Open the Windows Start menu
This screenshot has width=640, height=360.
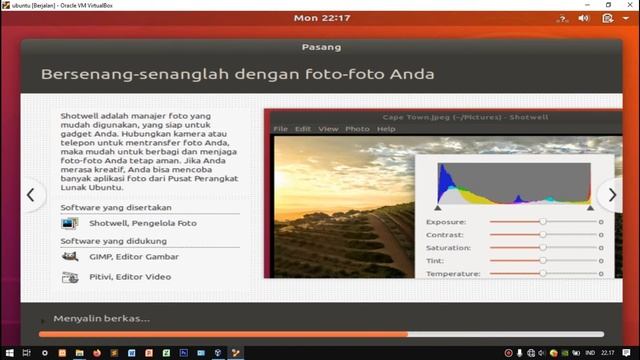point(9,353)
